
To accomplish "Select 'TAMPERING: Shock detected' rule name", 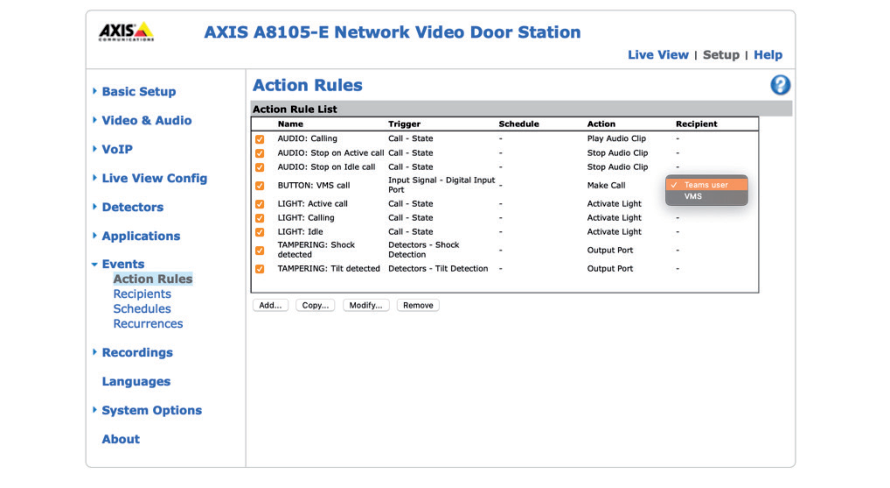I will click(x=316, y=250).
